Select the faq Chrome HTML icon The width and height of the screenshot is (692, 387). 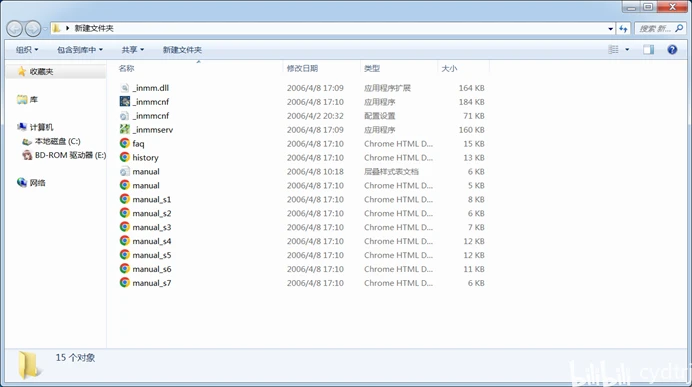coord(124,143)
